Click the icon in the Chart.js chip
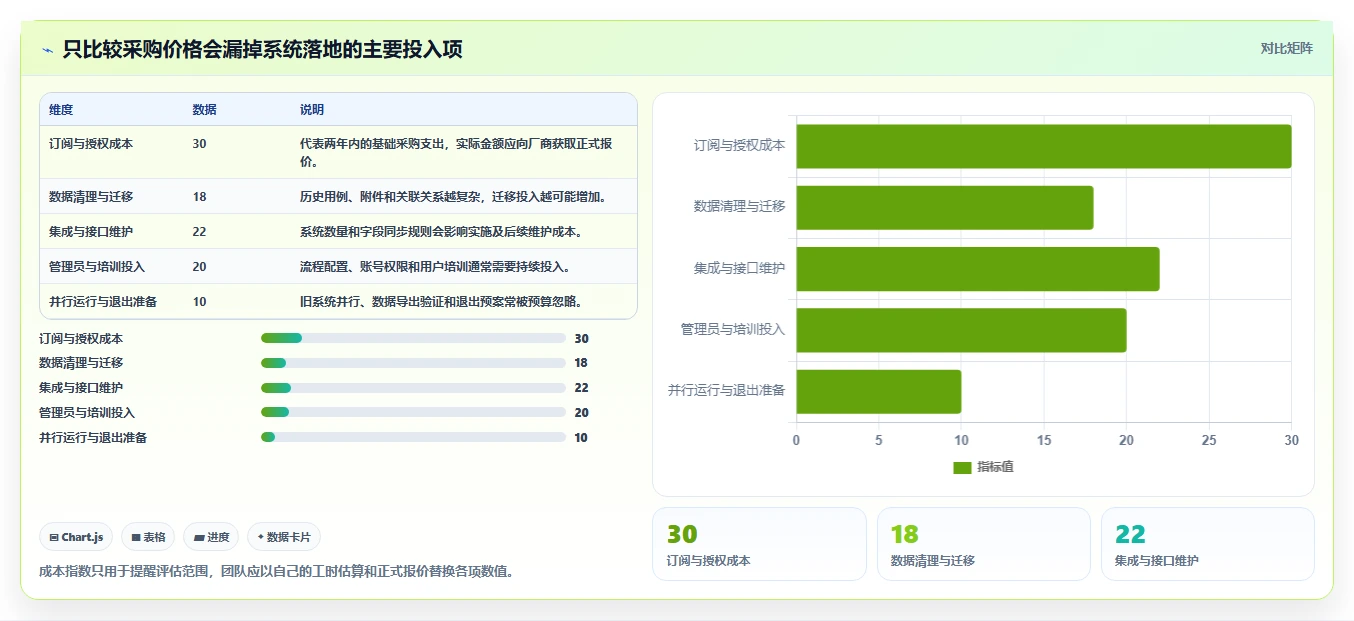Screen dimensions: 1354x621 54,537
